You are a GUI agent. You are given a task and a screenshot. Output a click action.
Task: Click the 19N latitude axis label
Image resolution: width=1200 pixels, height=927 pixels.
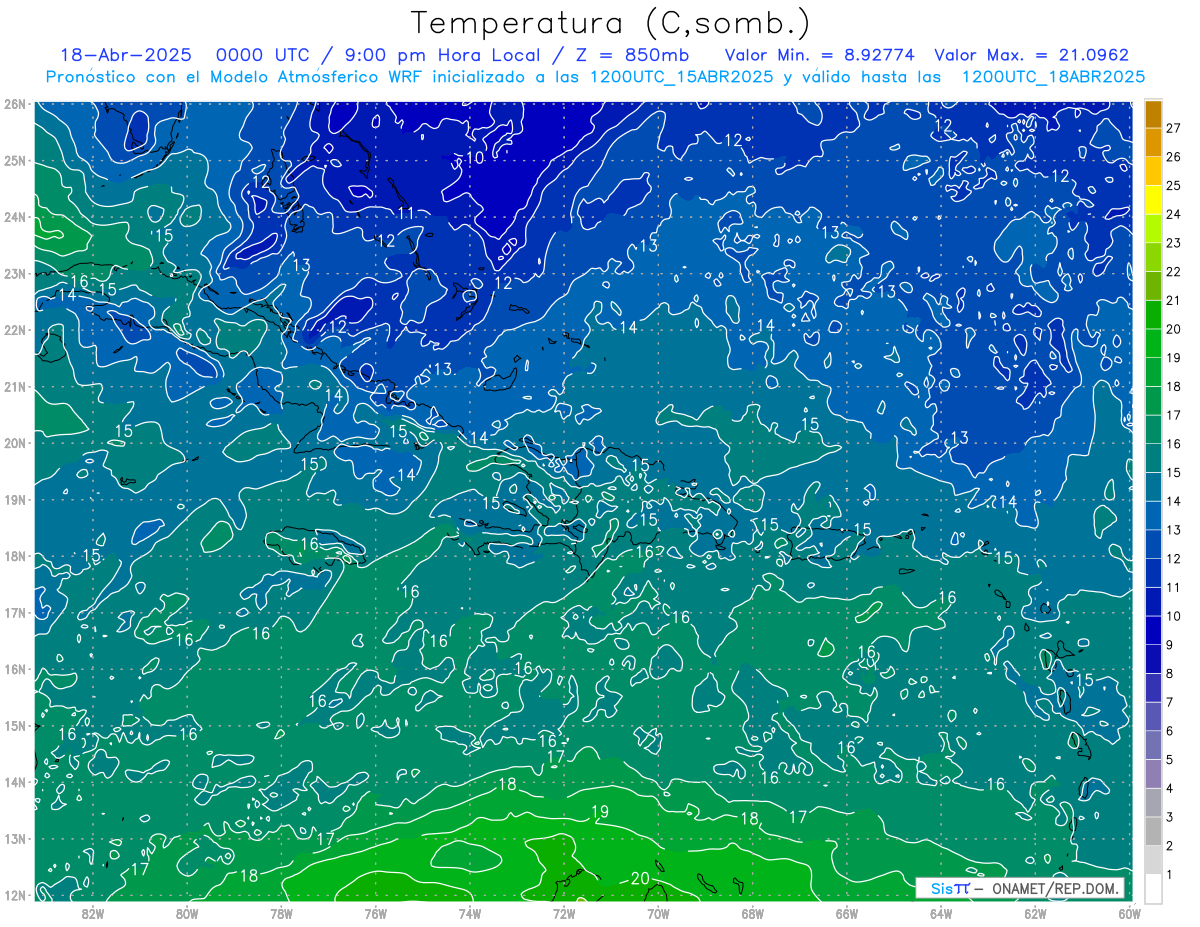pos(15,500)
